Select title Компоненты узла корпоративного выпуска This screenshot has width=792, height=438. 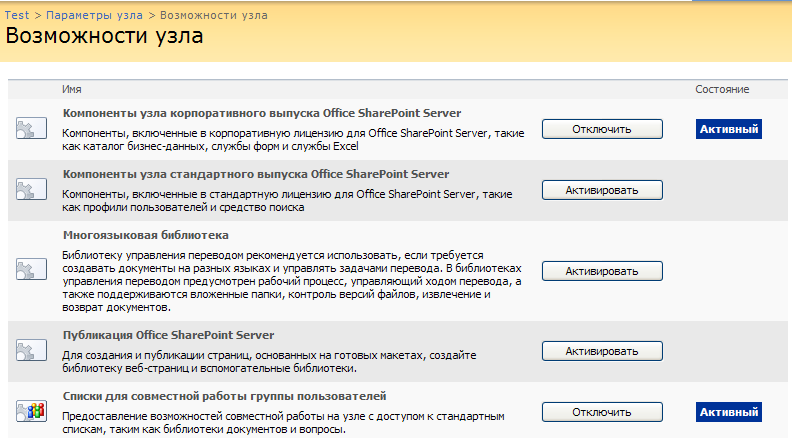pos(262,113)
